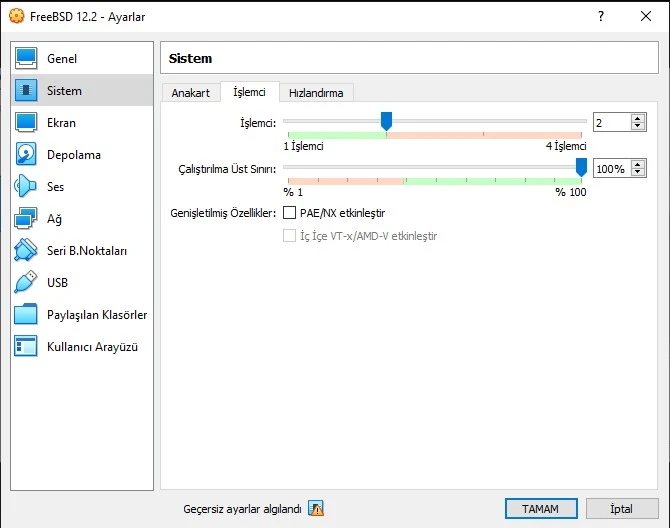Select Kullanıcı Arayüzü in the list
Viewport: 670px width, 528px height.
coord(82,347)
